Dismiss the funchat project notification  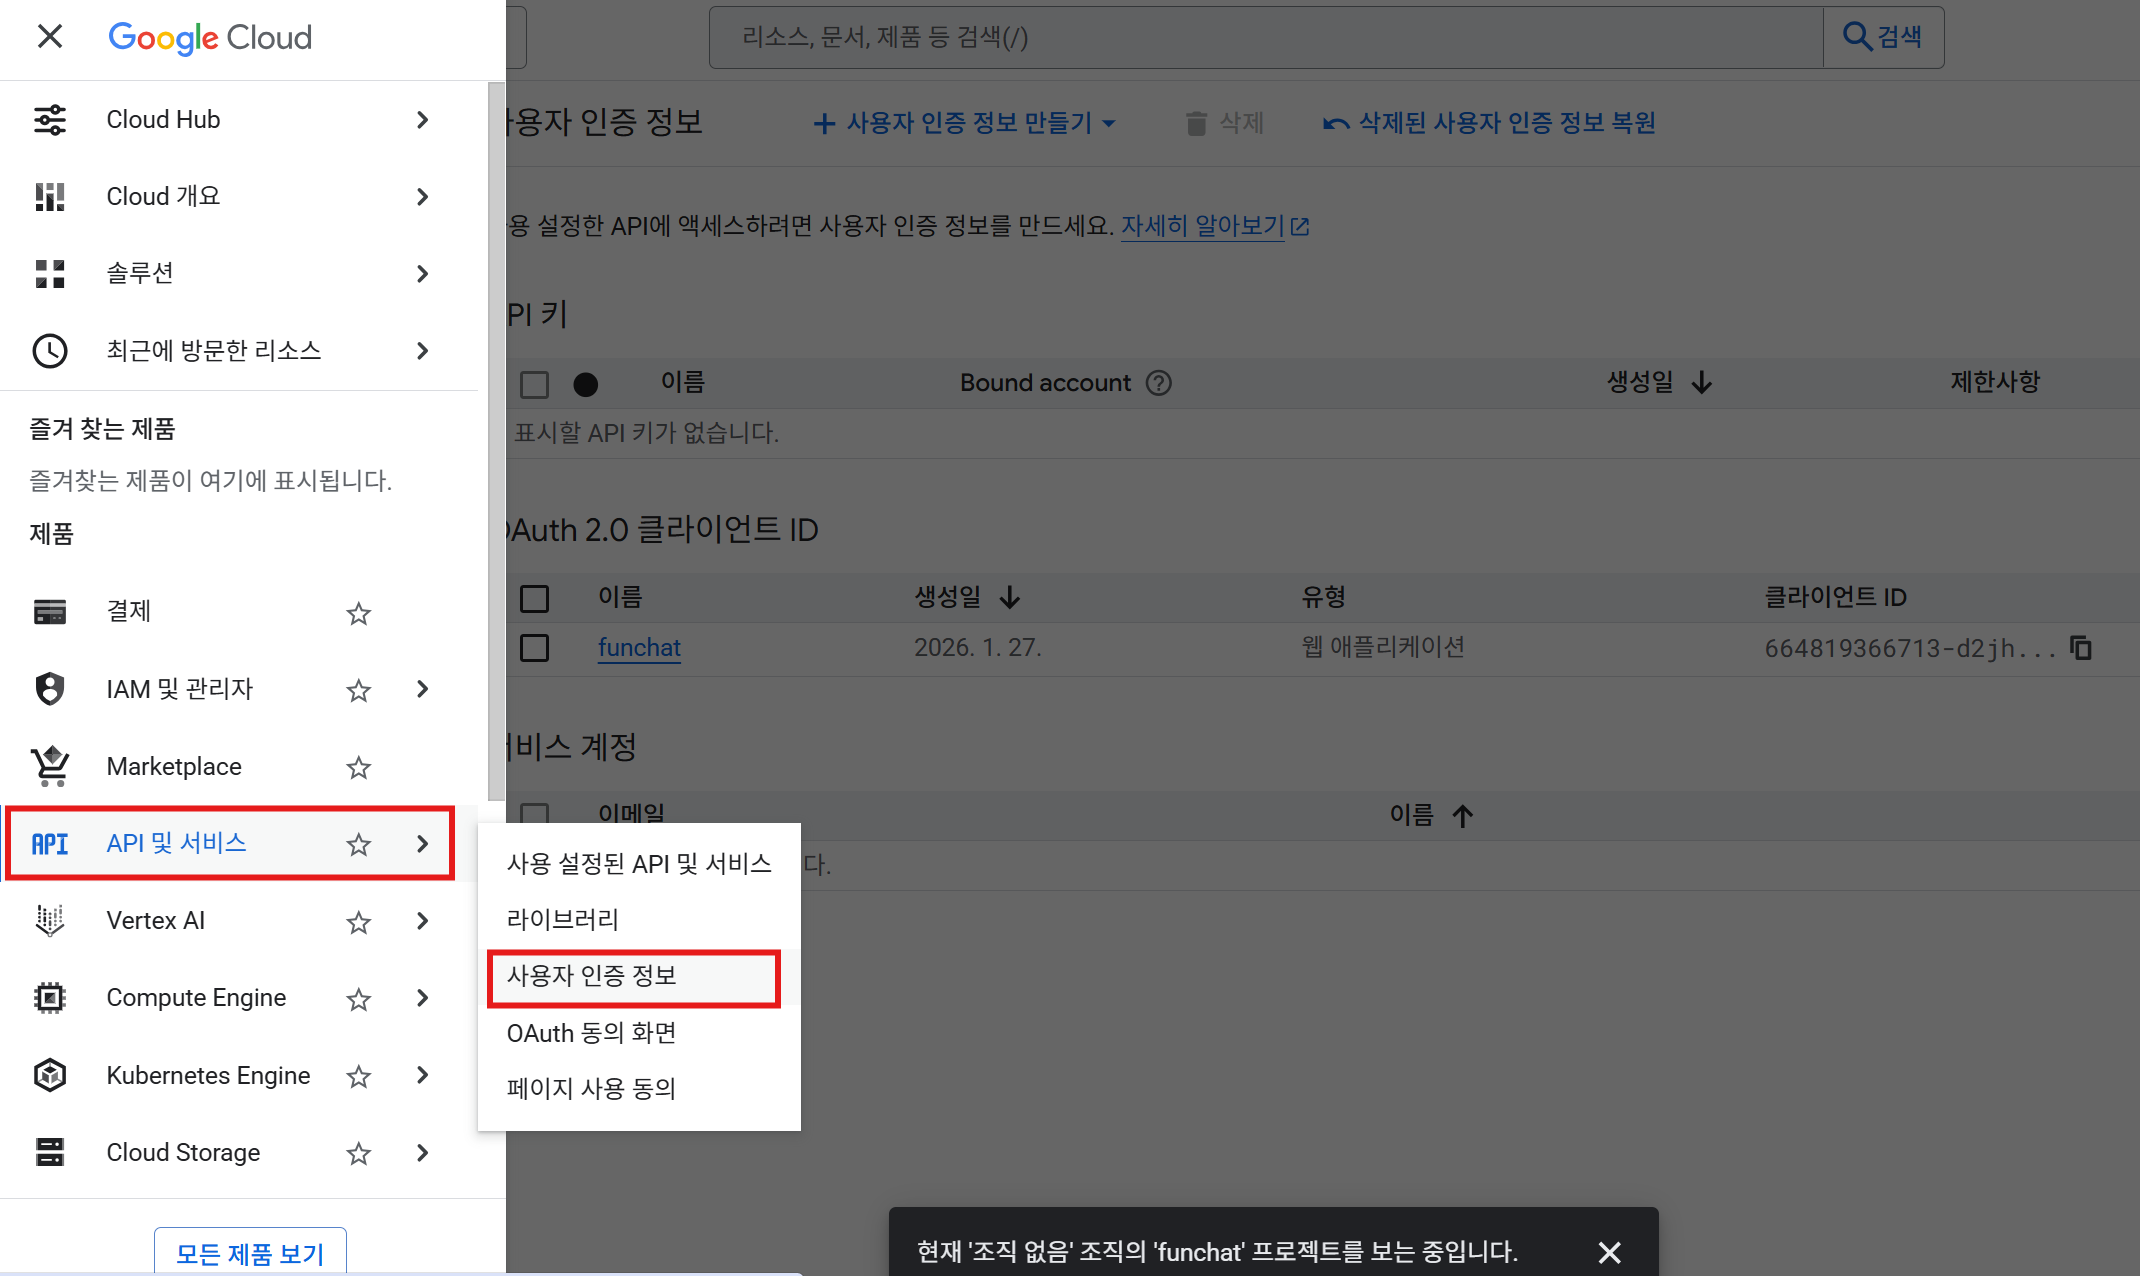coord(1609,1252)
